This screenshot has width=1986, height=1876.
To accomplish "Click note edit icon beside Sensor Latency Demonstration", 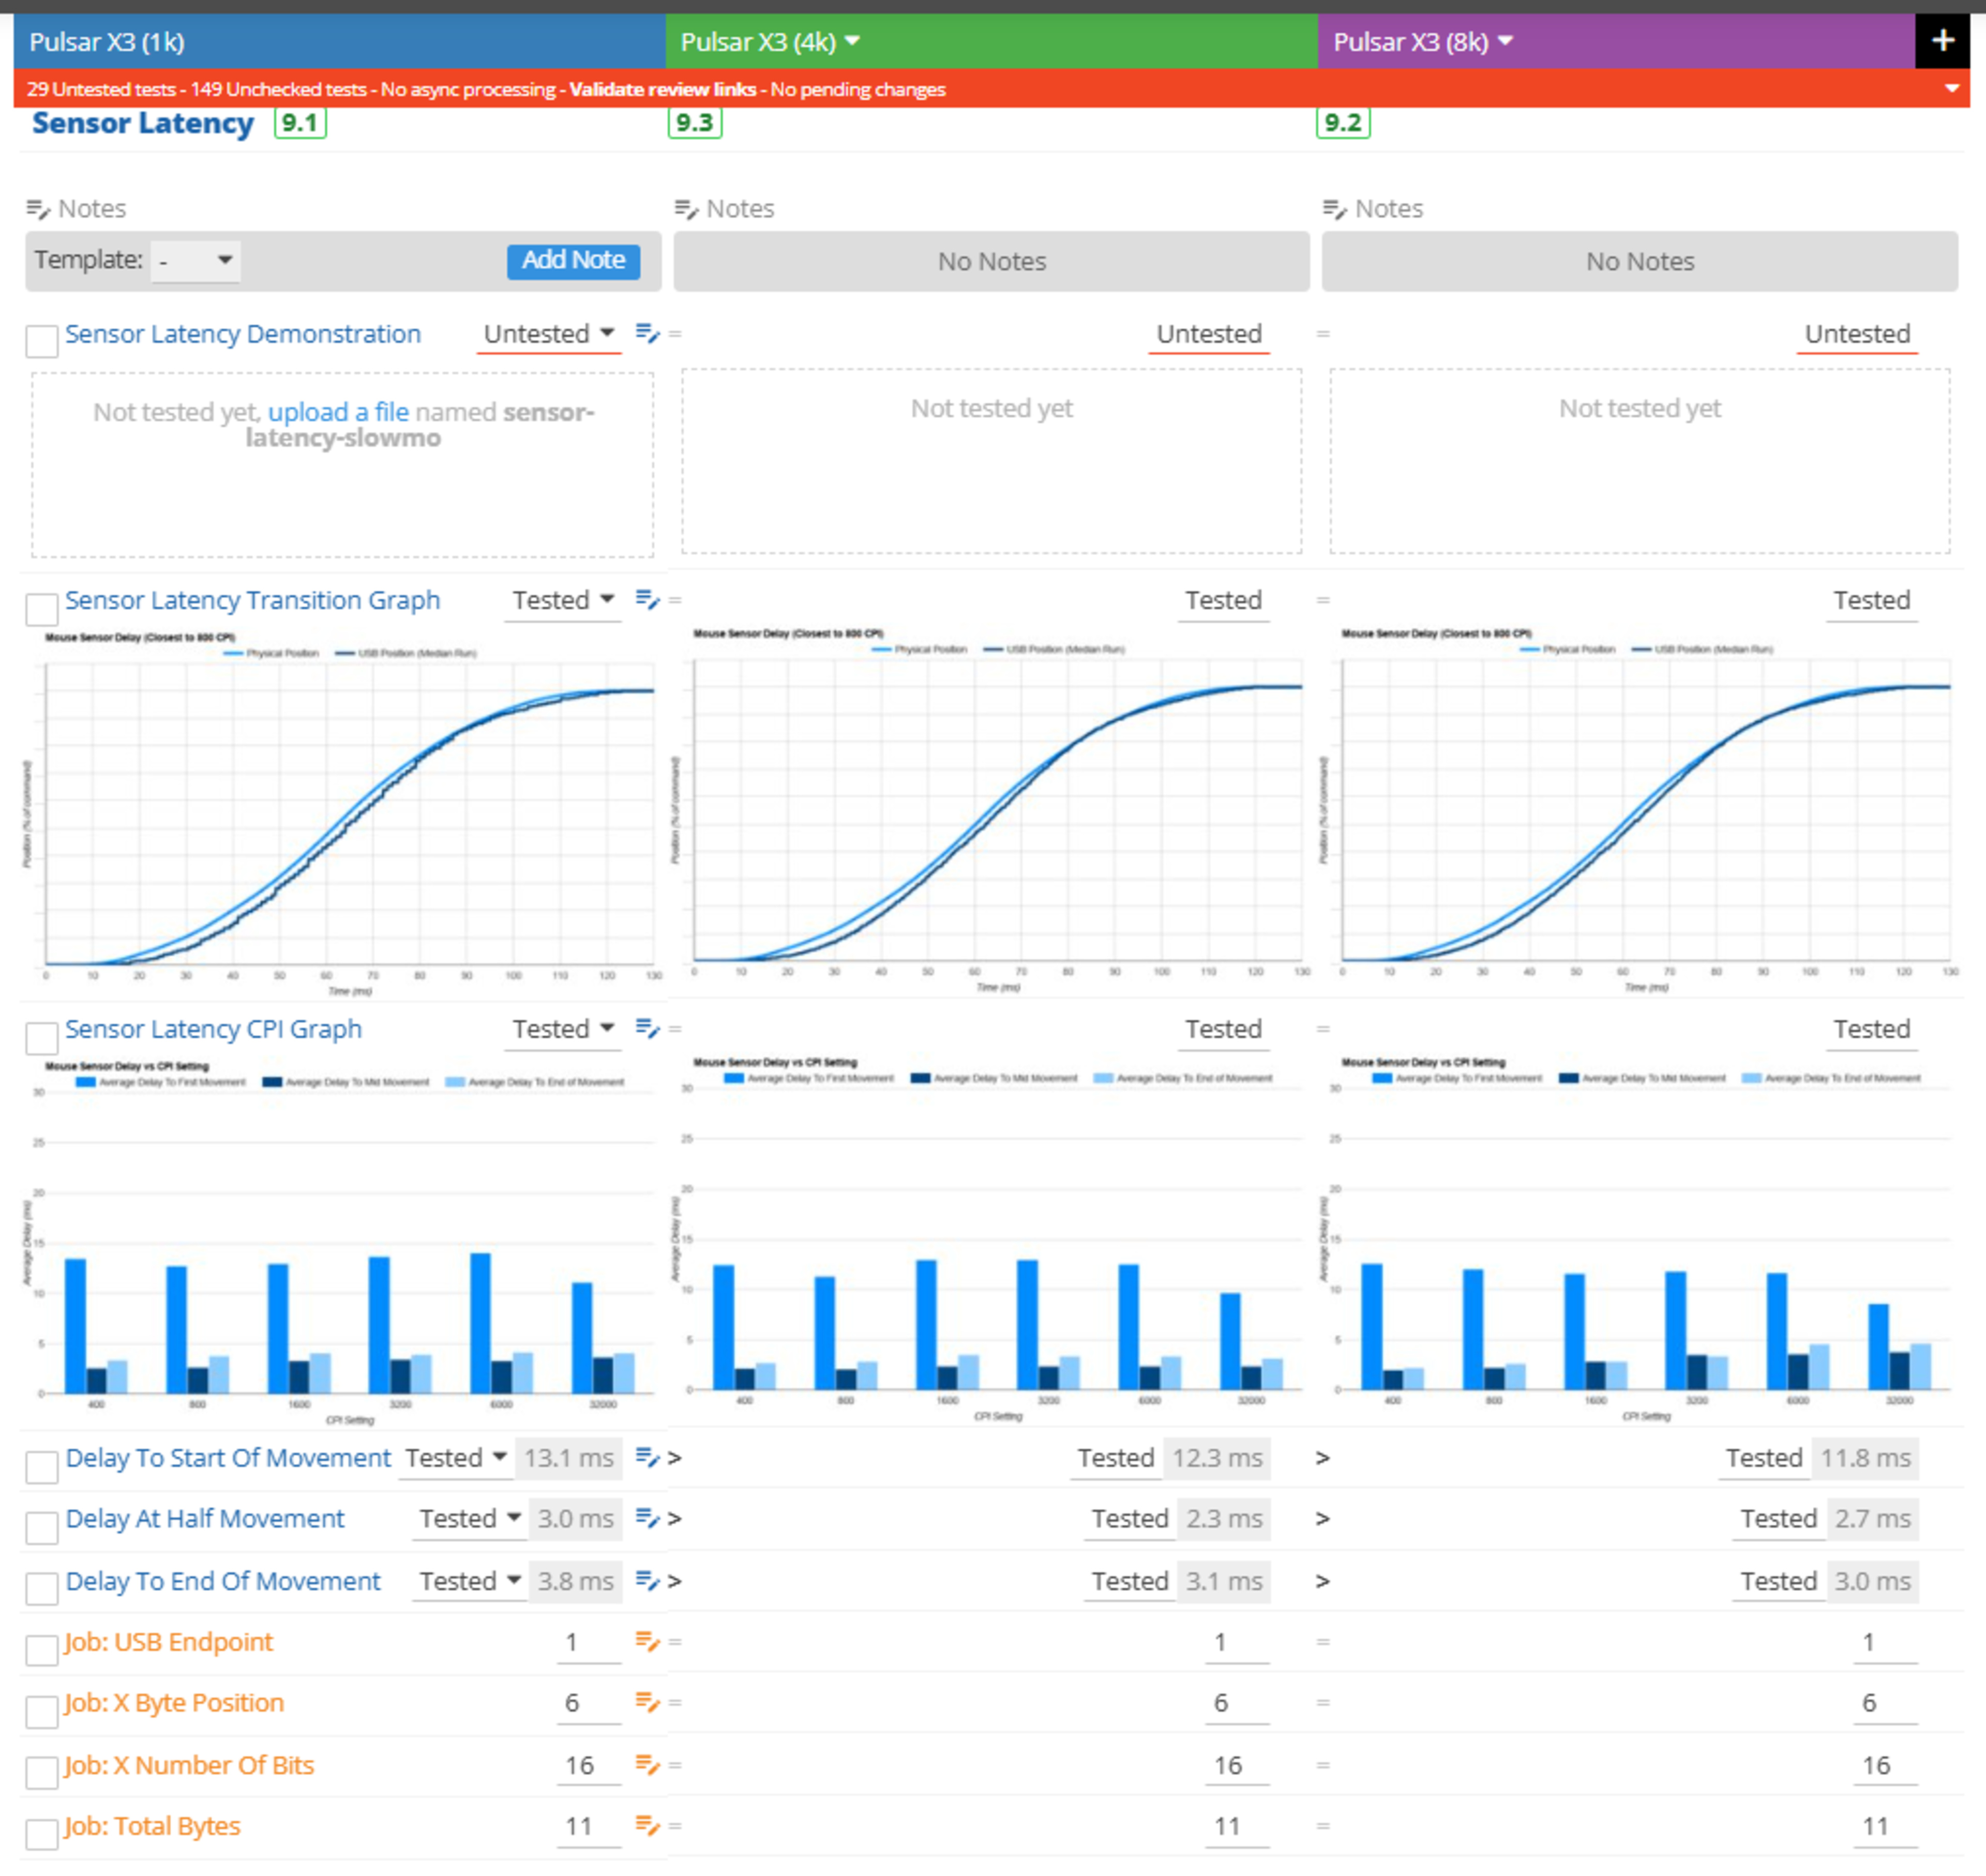I will [x=647, y=333].
